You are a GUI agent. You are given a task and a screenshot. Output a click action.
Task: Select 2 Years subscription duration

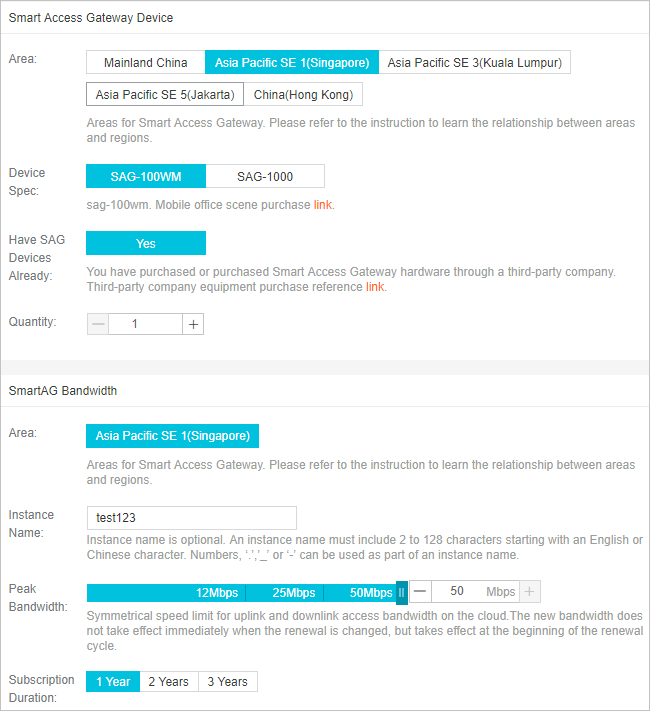[x=169, y=682]
